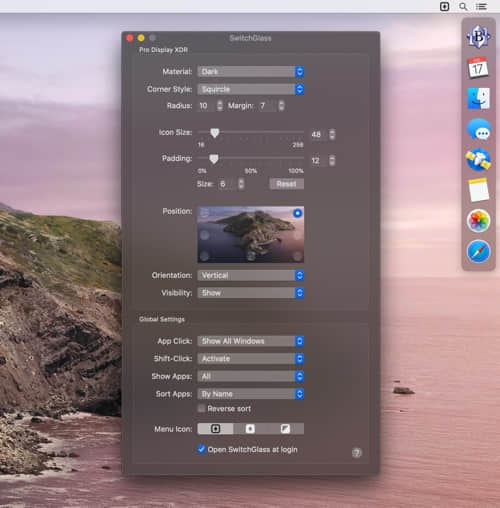Screen dimensions: 500x508
Task: Open the Show Apps dropdown set to All
Action: click(x=251, y=376)
